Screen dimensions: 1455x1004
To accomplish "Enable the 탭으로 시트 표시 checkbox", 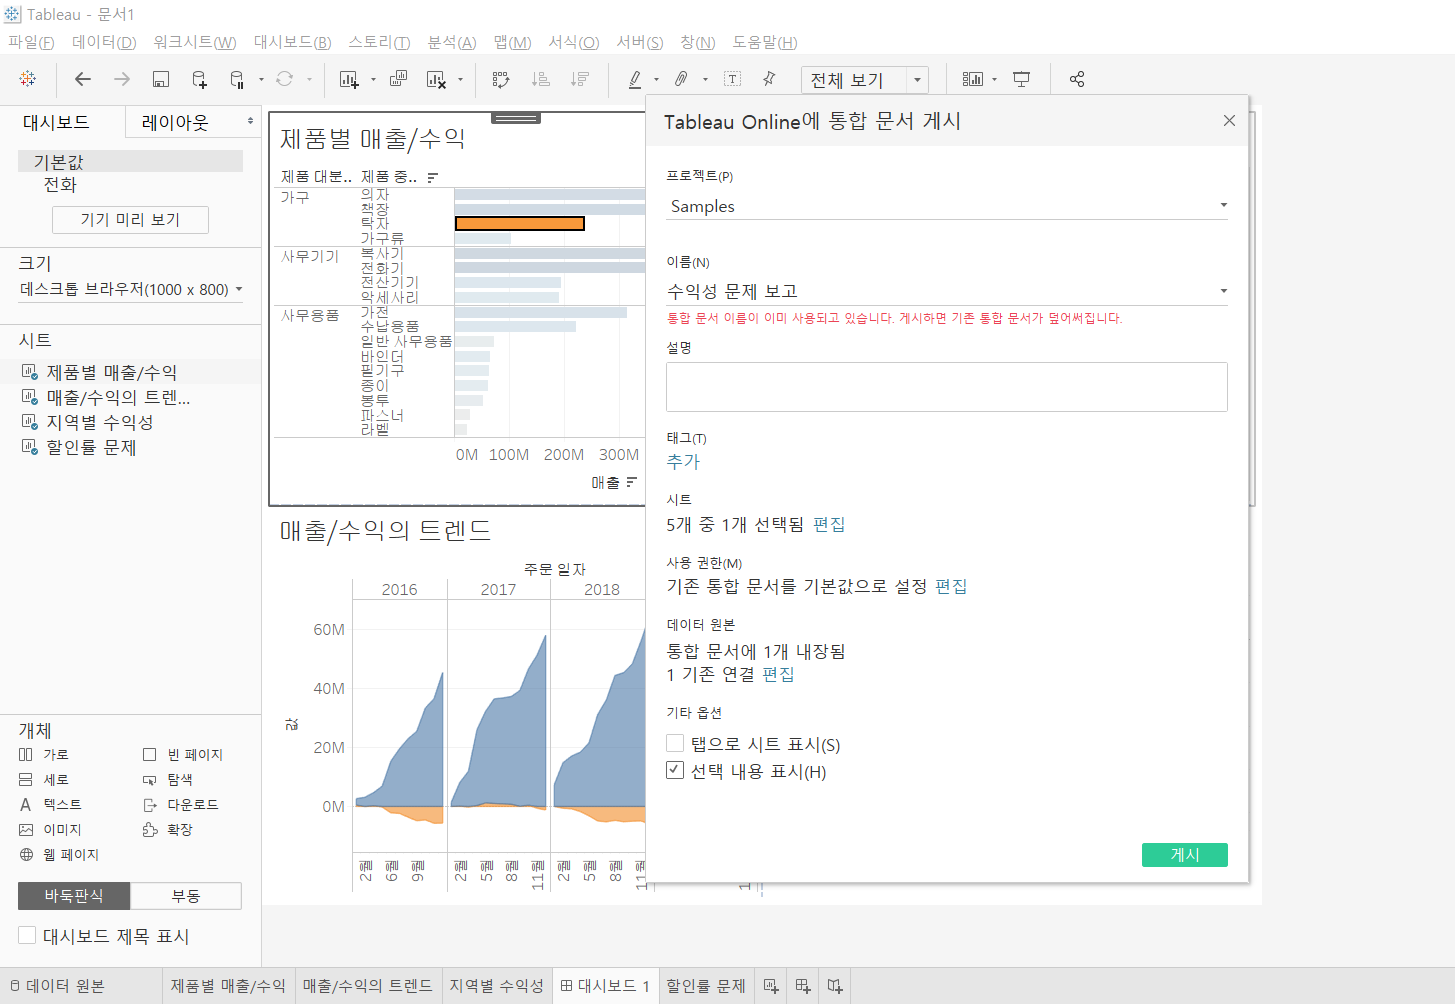I will pos(675,743).
